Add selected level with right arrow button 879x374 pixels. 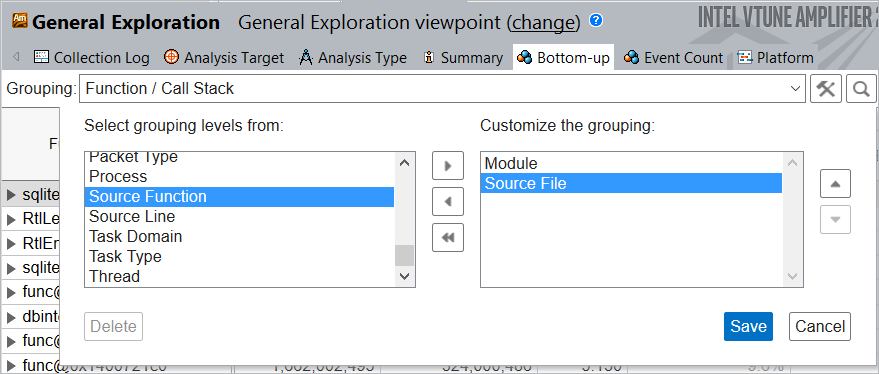pos(448,166)
